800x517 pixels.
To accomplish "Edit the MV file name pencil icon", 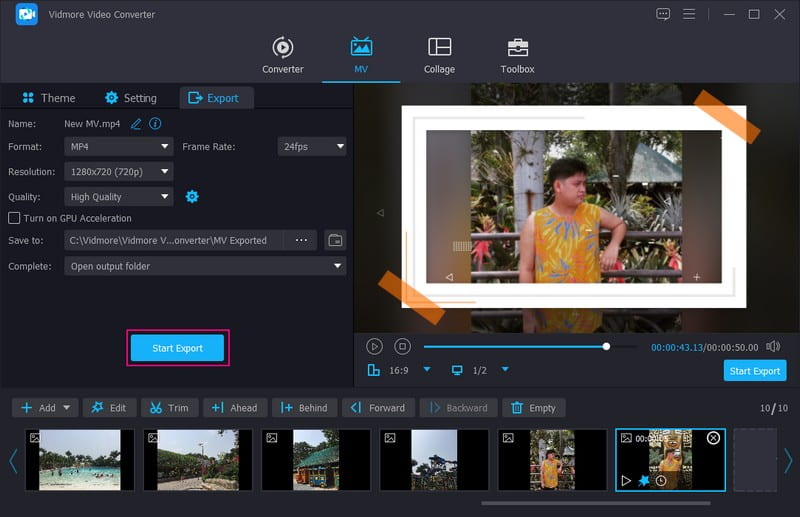I will point(137,124).
